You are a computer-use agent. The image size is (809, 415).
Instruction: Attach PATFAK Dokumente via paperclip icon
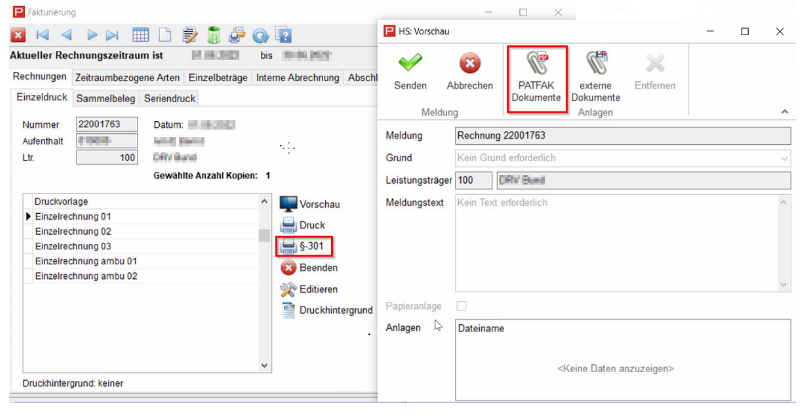(536, 66)
